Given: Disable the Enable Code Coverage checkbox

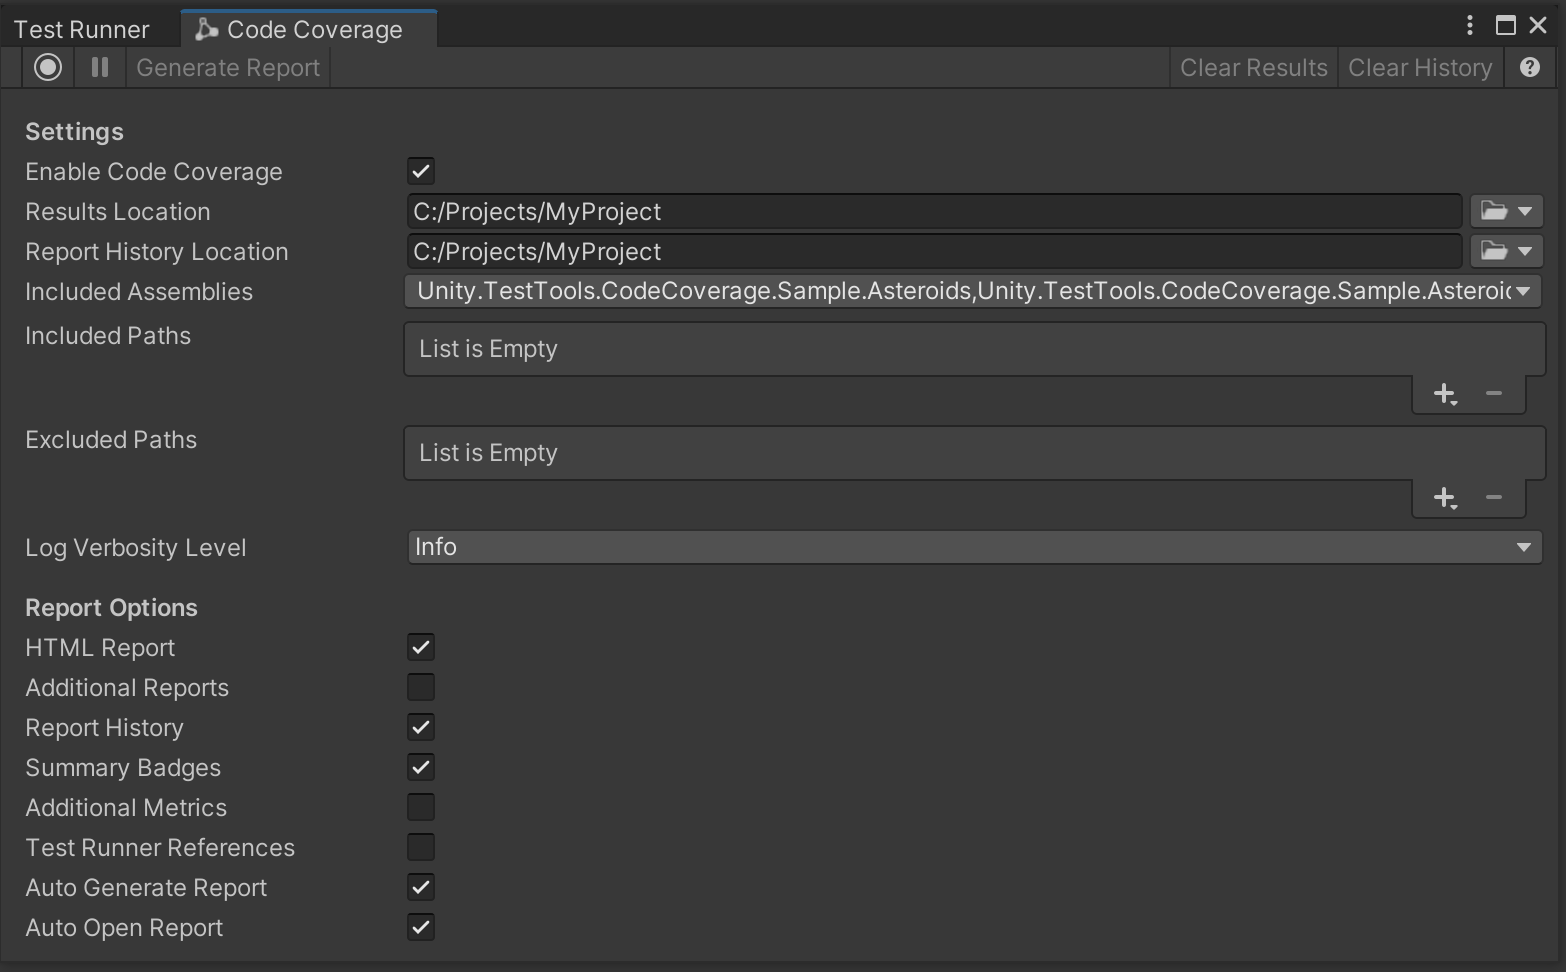Looking at the screenshot, I should [420, 170].
